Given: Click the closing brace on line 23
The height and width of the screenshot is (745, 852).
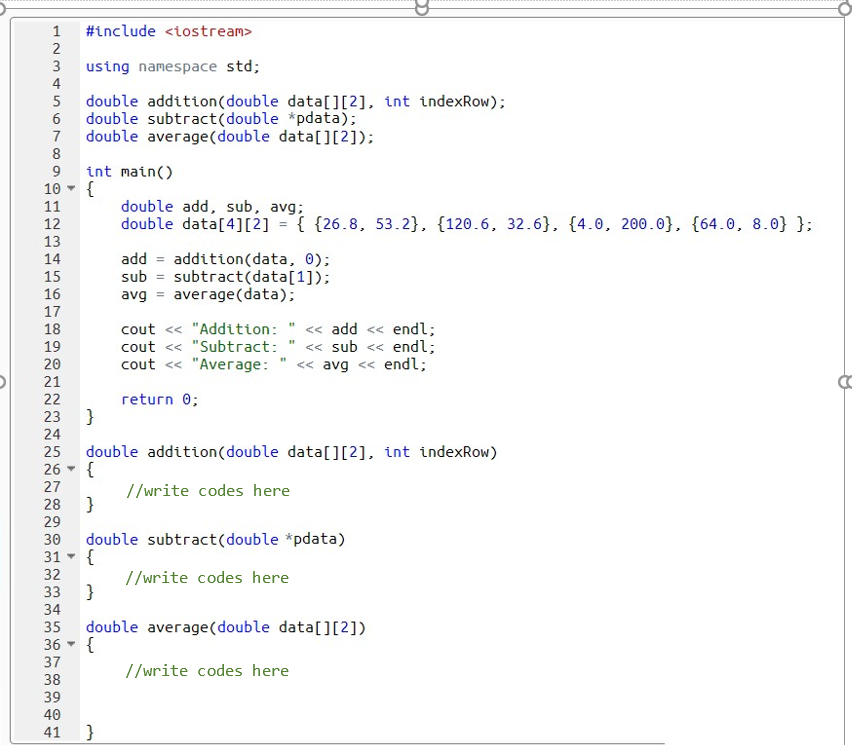Looking at the screenshot, I should tap(90, 417).
